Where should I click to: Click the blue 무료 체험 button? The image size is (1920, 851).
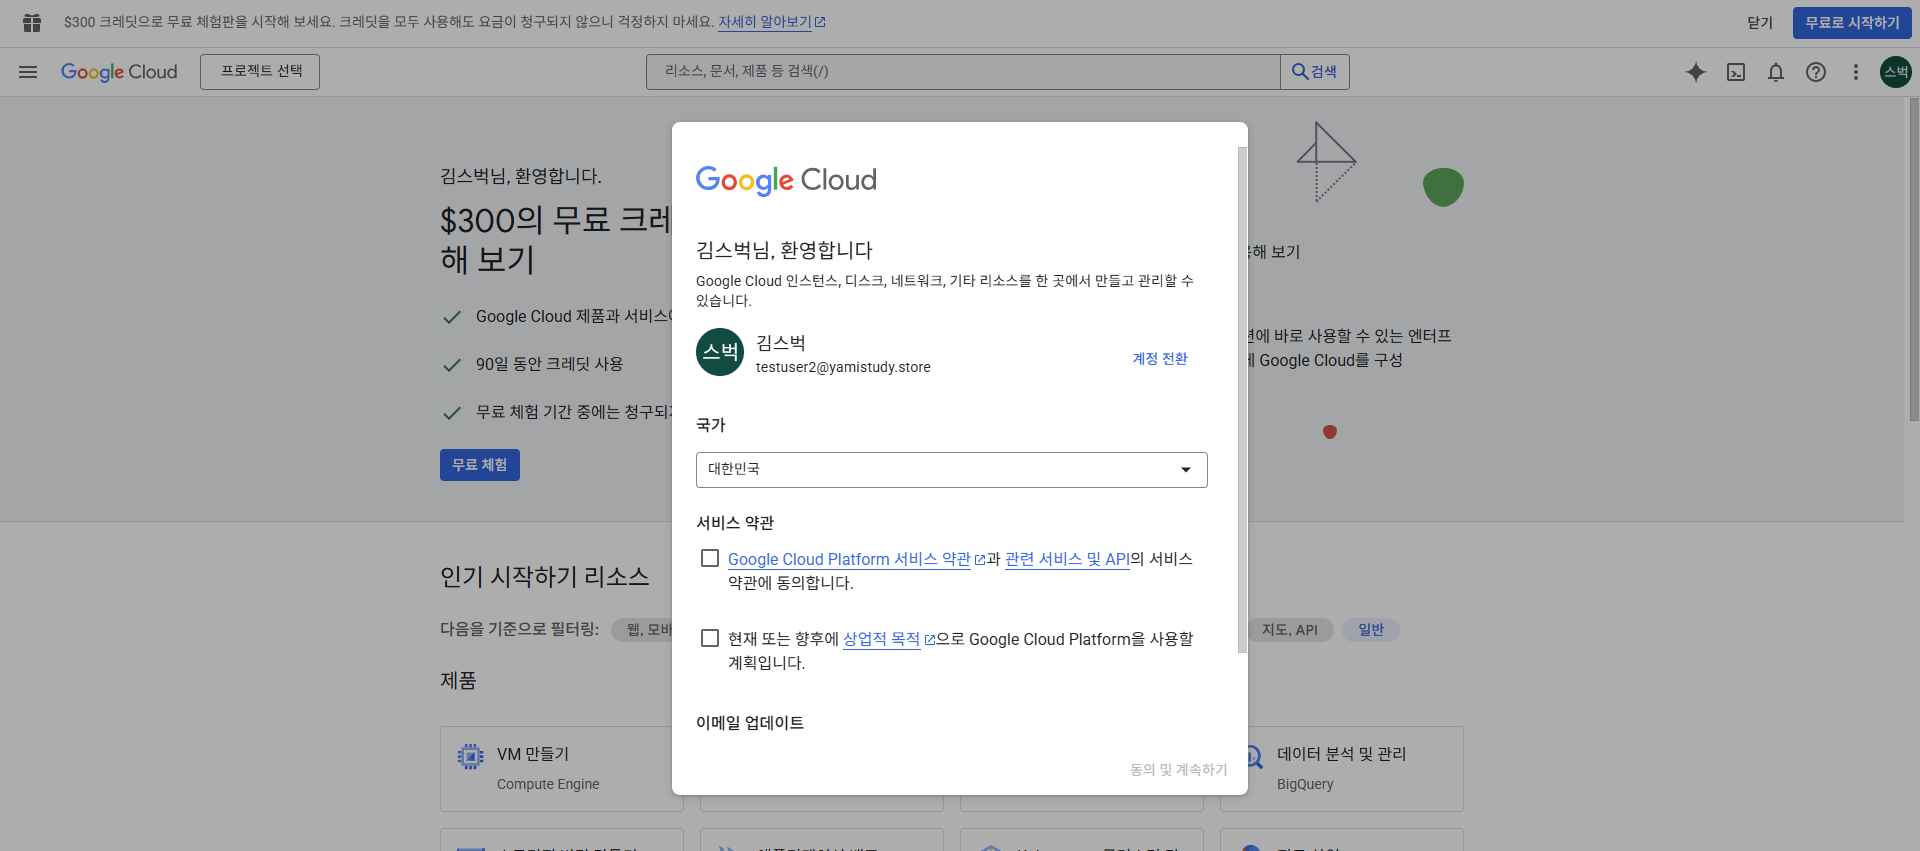480,465
